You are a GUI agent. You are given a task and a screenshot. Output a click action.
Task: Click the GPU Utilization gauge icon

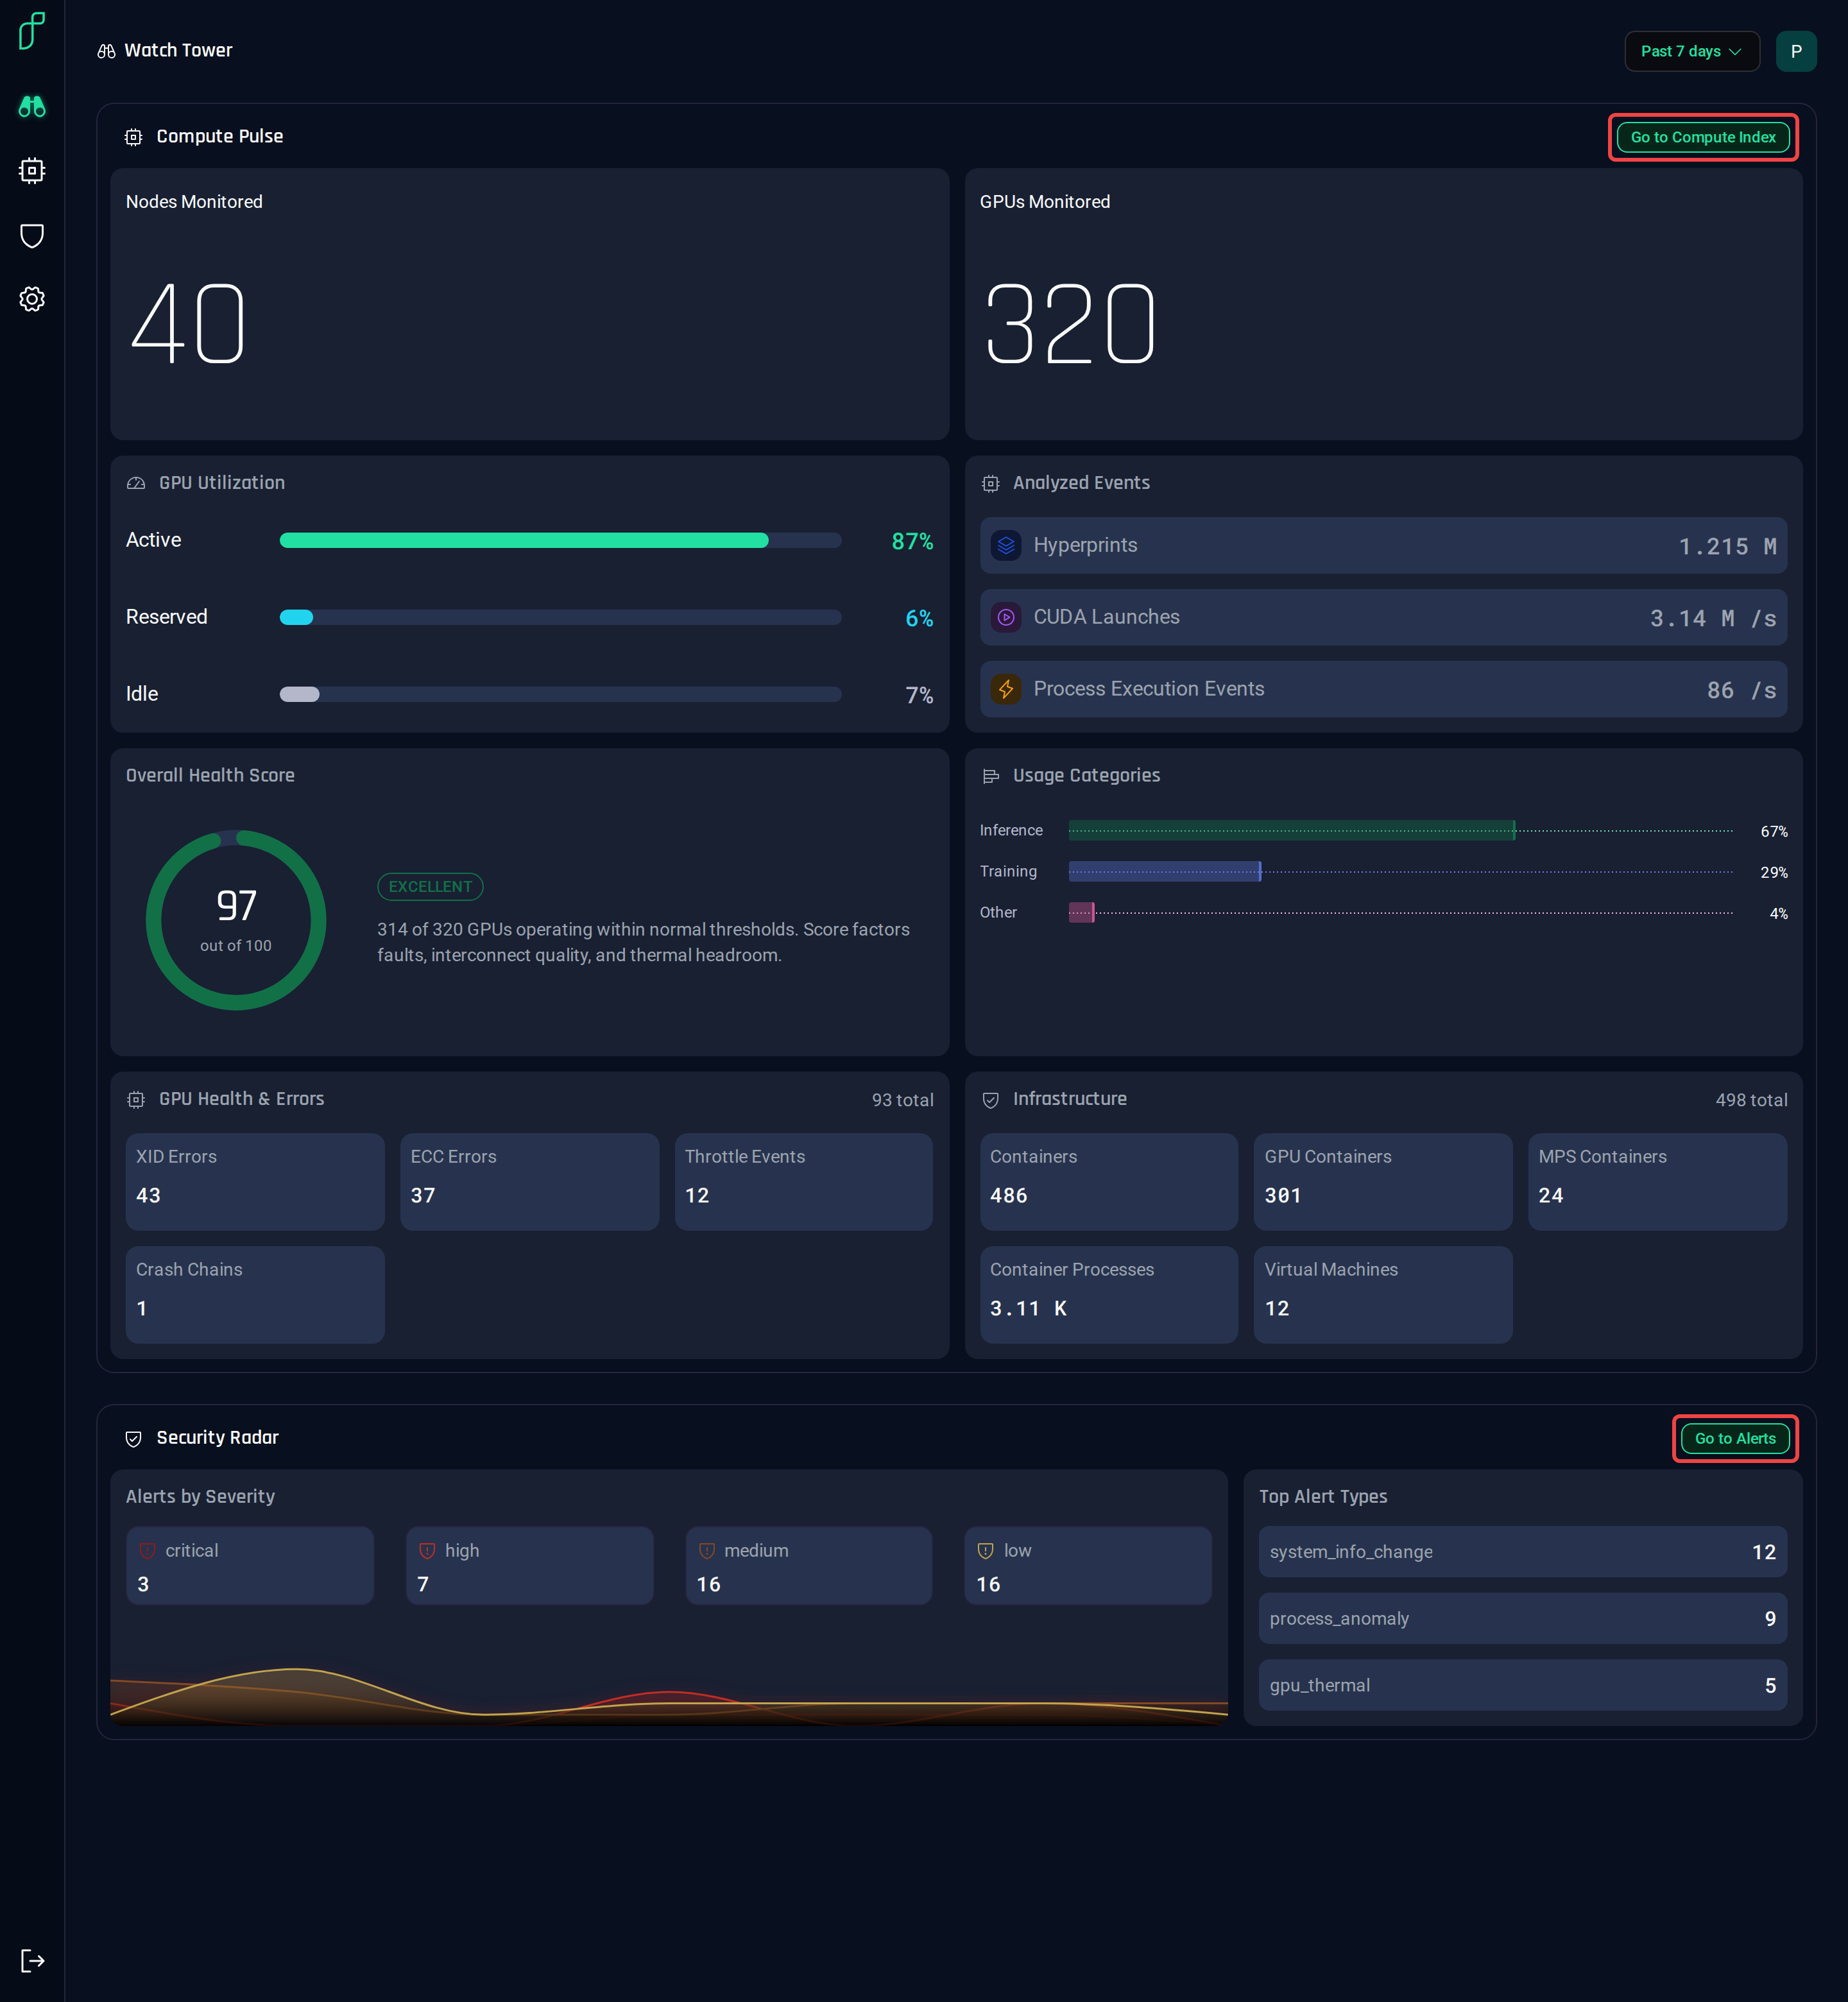tap(136, 484)
